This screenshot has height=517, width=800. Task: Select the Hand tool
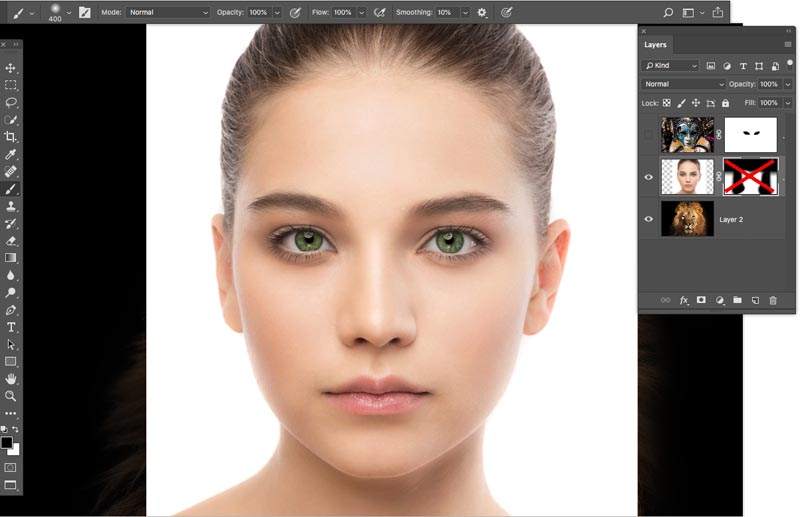coord(10,379)
